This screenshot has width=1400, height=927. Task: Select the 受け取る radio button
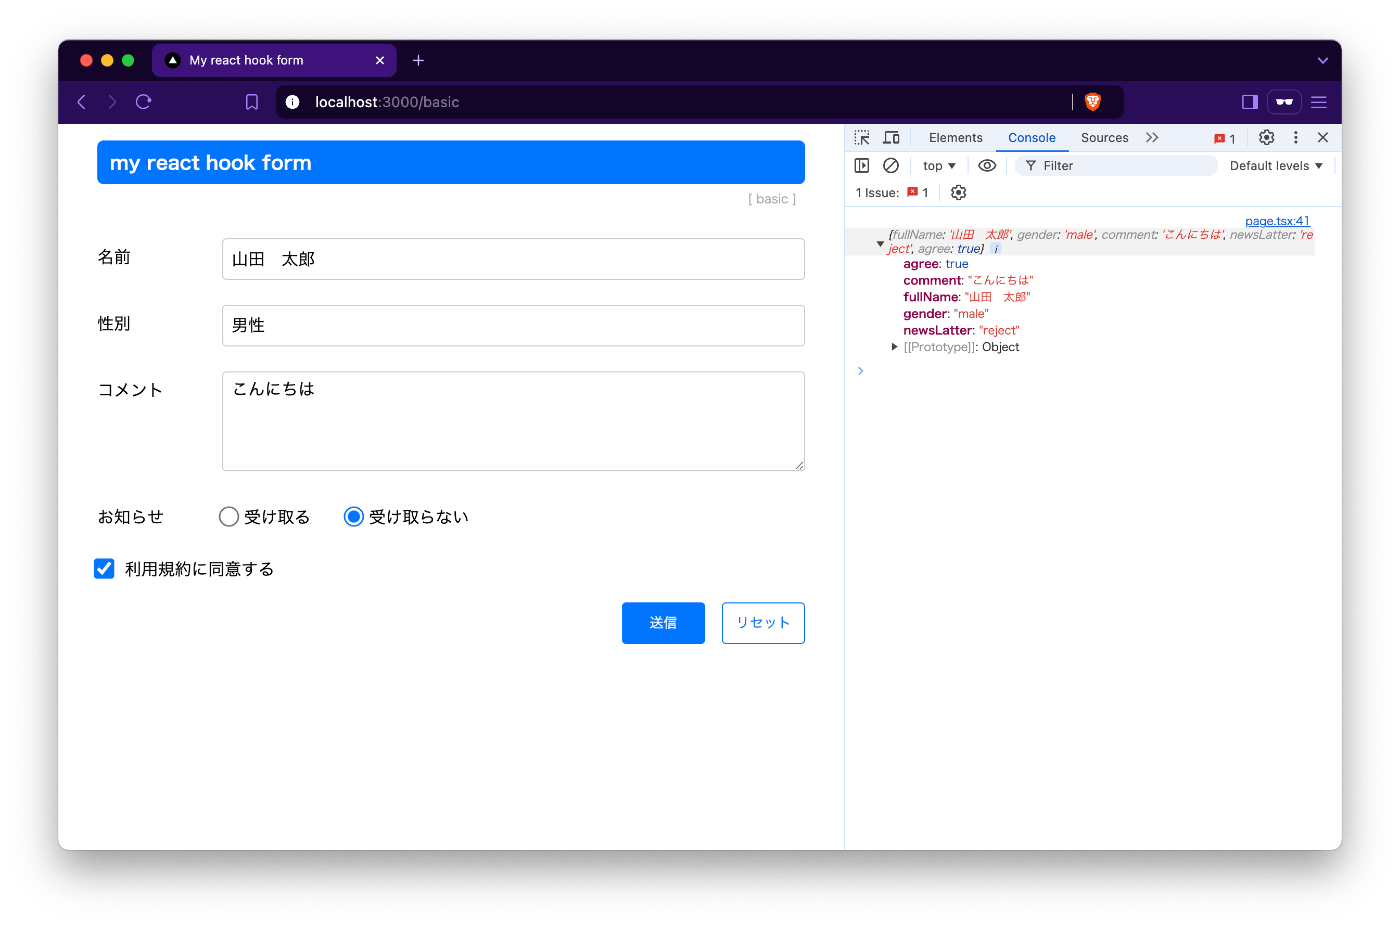[229, 517]
